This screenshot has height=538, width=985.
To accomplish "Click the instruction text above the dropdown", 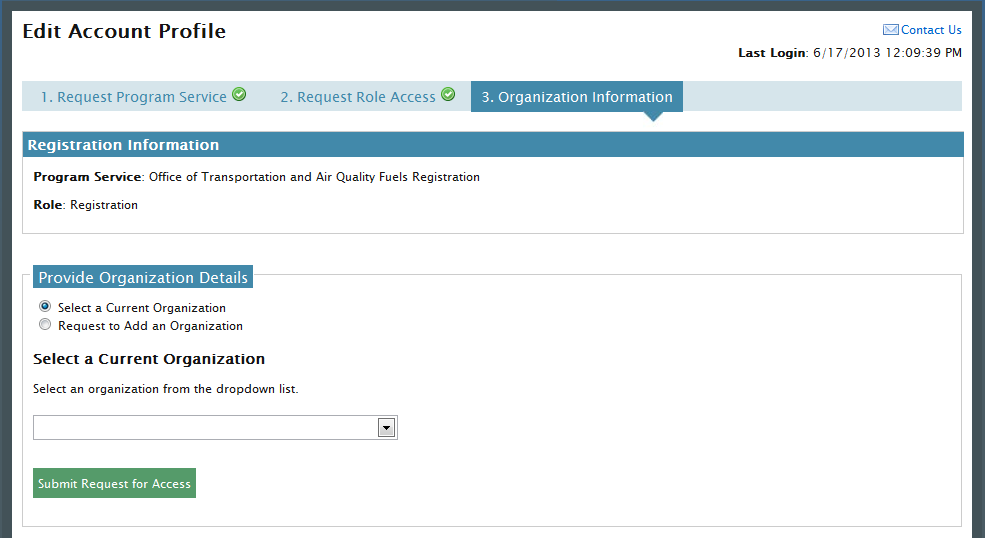I will pos(166,389).
